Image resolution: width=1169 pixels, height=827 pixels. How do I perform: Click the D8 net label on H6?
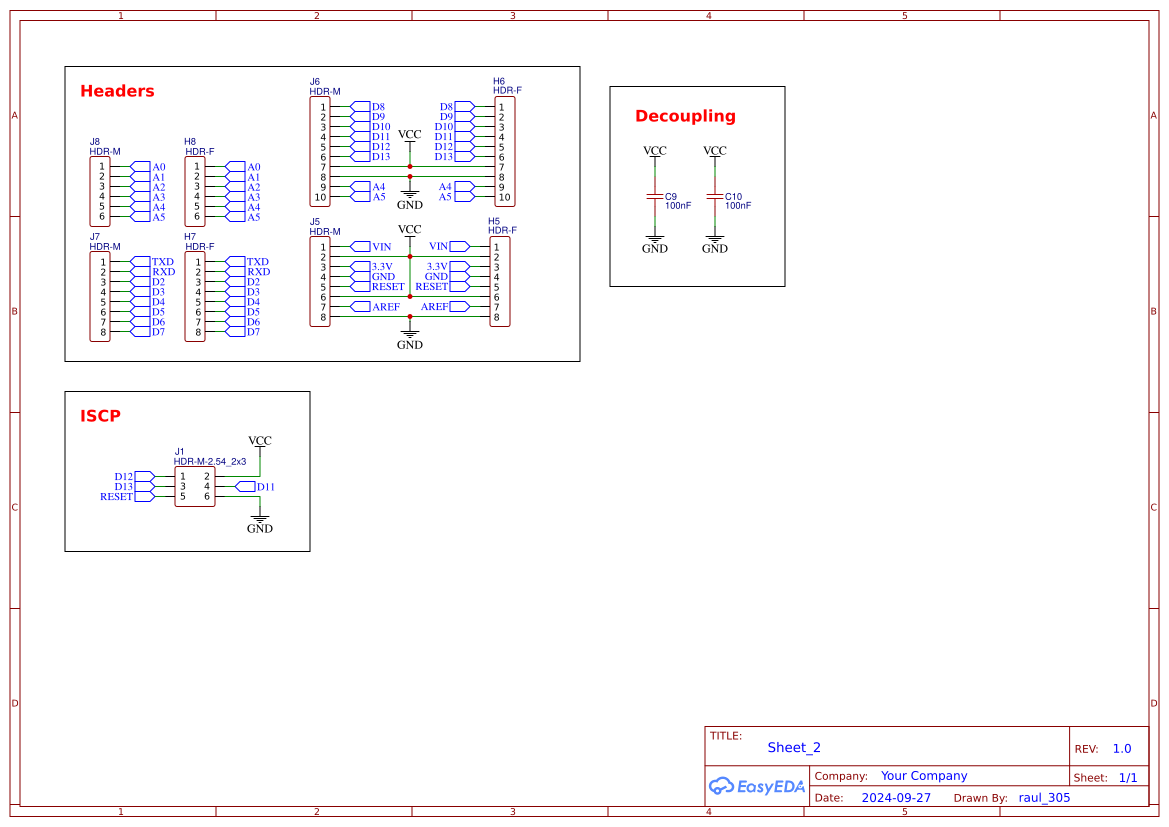[x=446, y=107]
